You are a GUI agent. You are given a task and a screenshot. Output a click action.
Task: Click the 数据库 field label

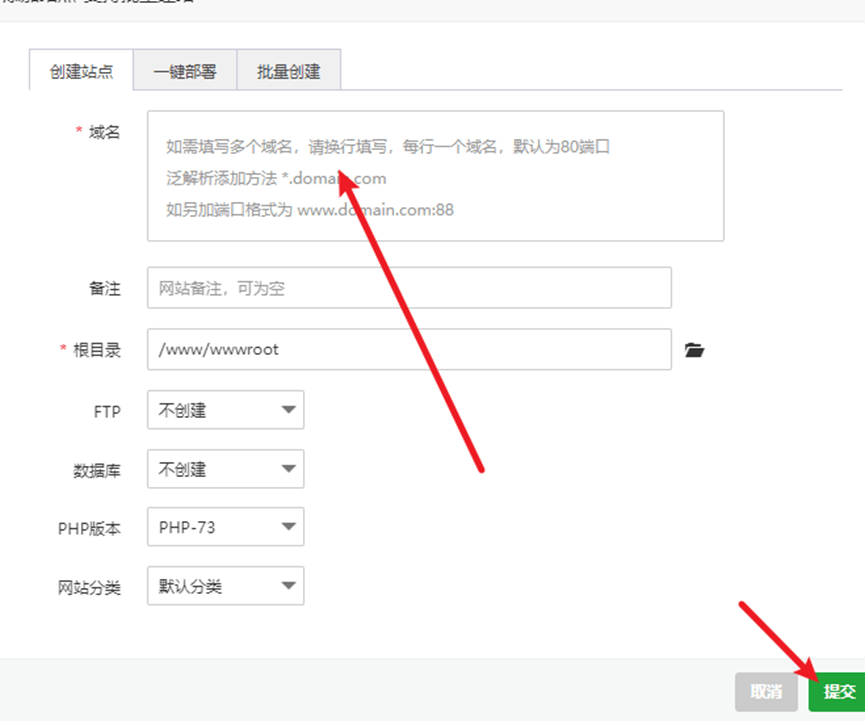[98, 470]
